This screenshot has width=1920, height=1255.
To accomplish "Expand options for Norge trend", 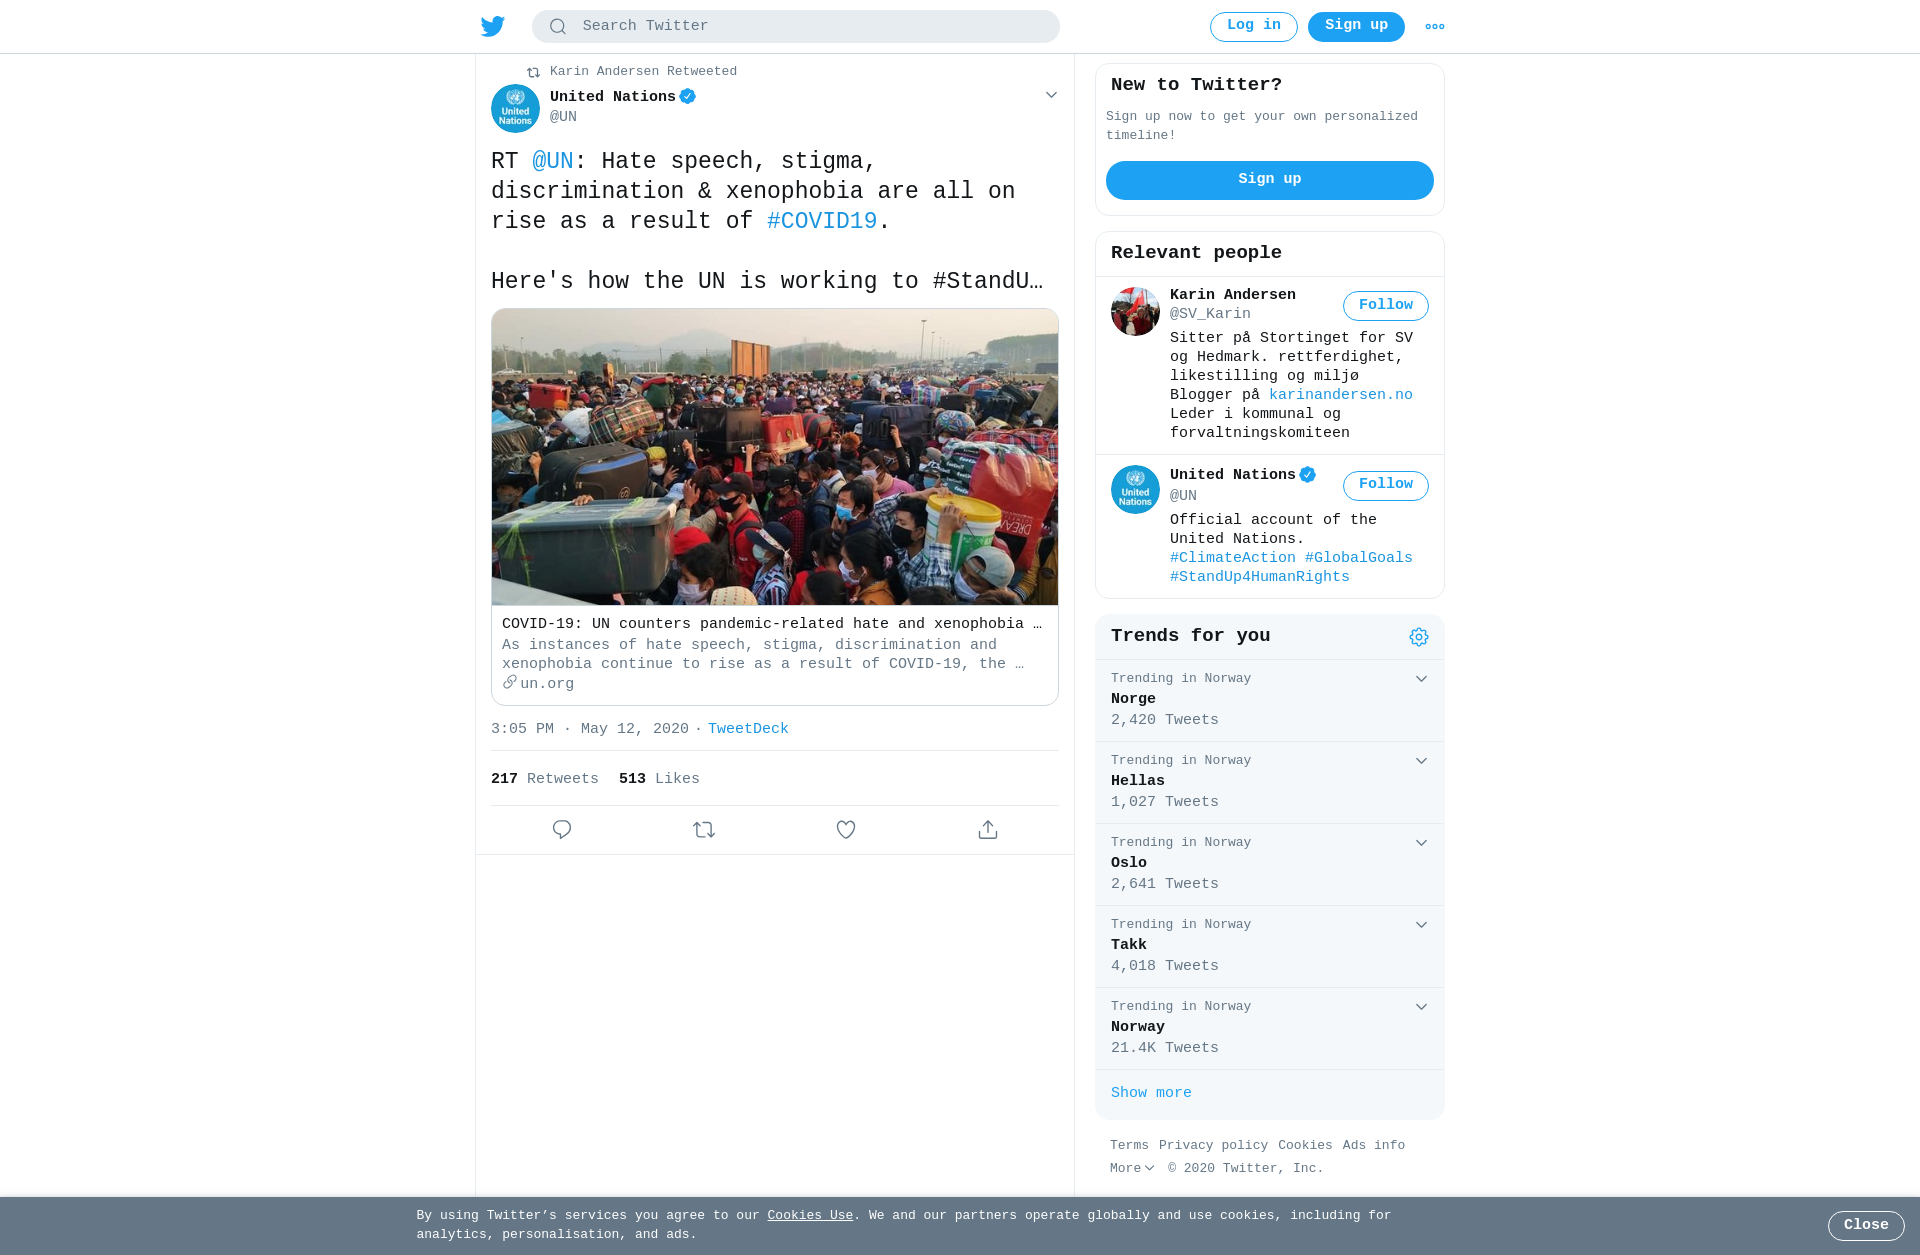I will pos(1421,679).
